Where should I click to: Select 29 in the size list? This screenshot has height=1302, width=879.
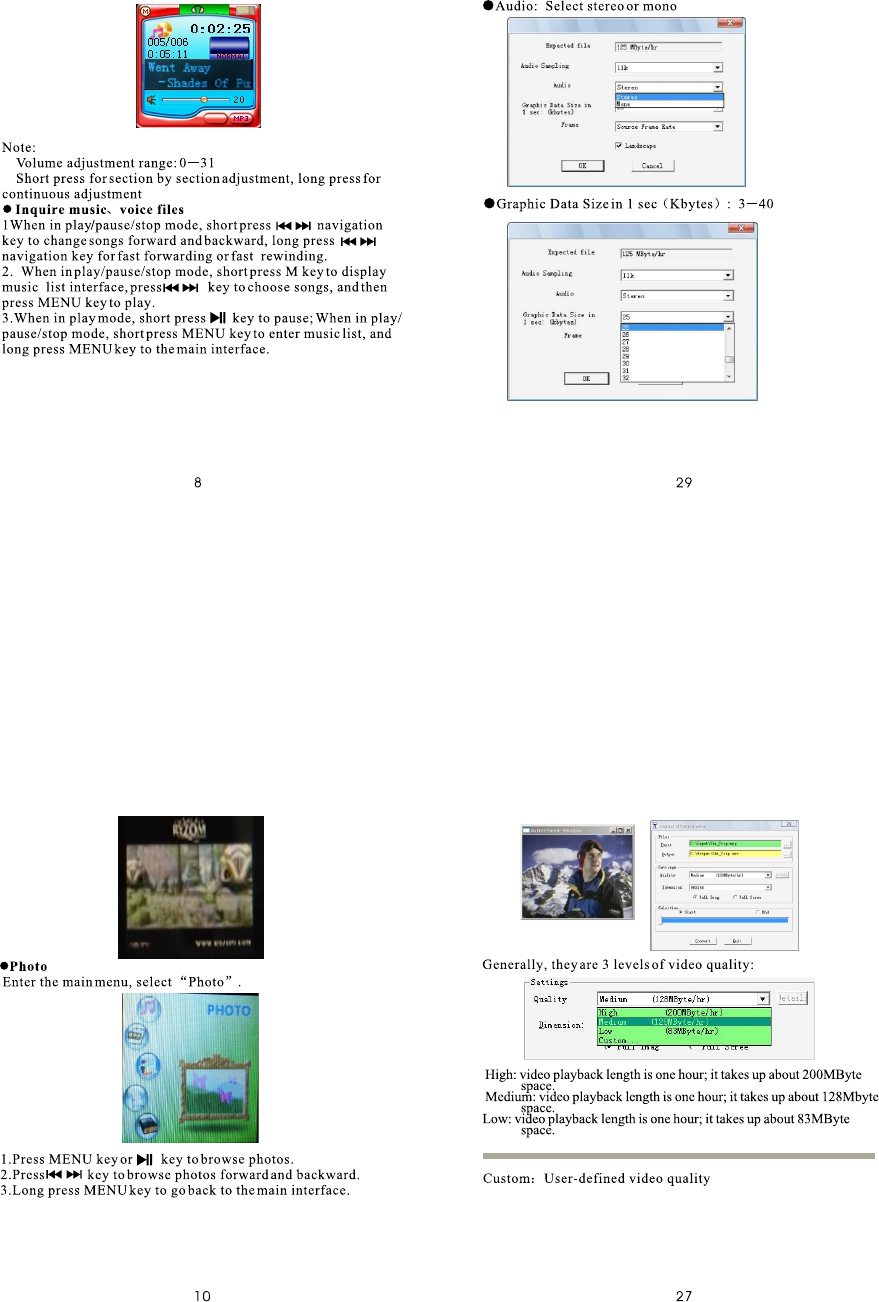click(672, 356)
